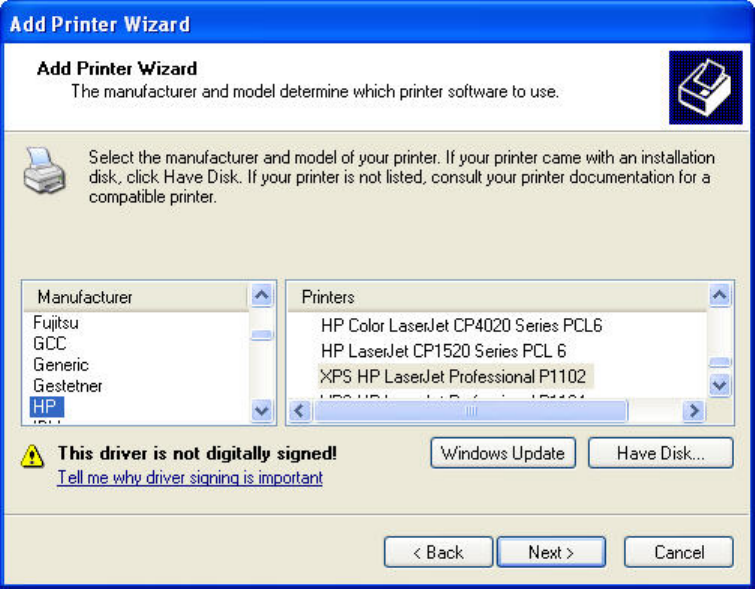Click the Printers column header
Viewport: 755px width, 589px height.
tap(497, 297)
